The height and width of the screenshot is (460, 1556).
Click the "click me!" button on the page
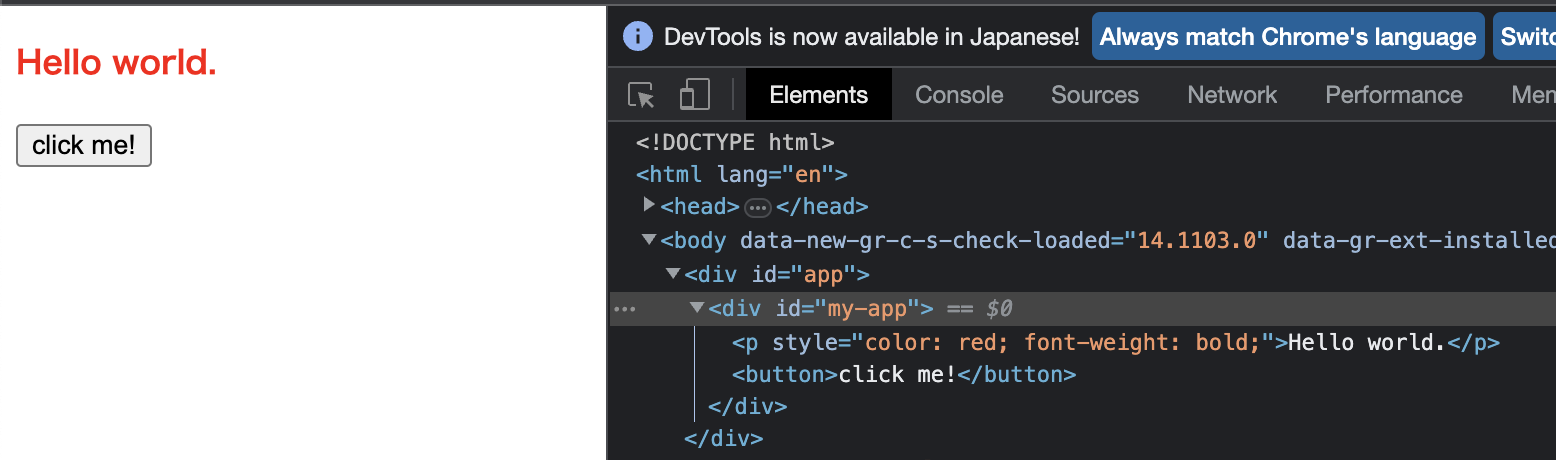84,145
